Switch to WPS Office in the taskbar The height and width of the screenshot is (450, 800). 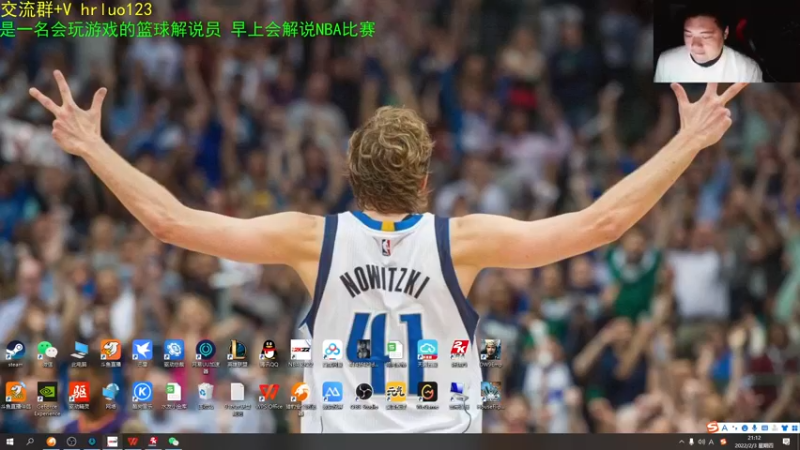(133, 442)
